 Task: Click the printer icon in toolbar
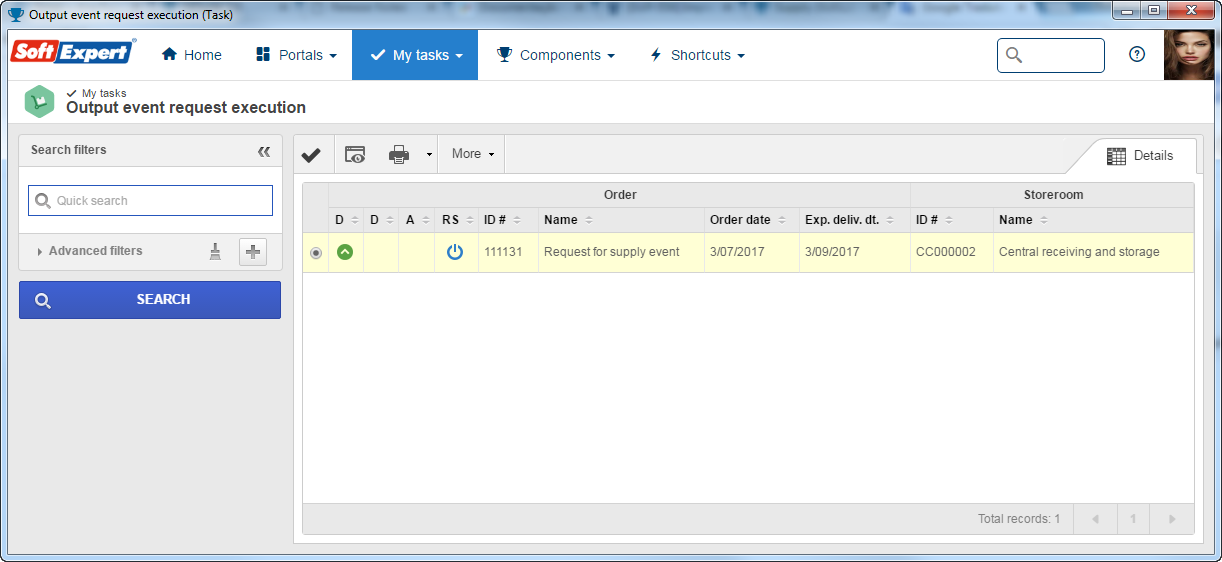tap(399, 154)
